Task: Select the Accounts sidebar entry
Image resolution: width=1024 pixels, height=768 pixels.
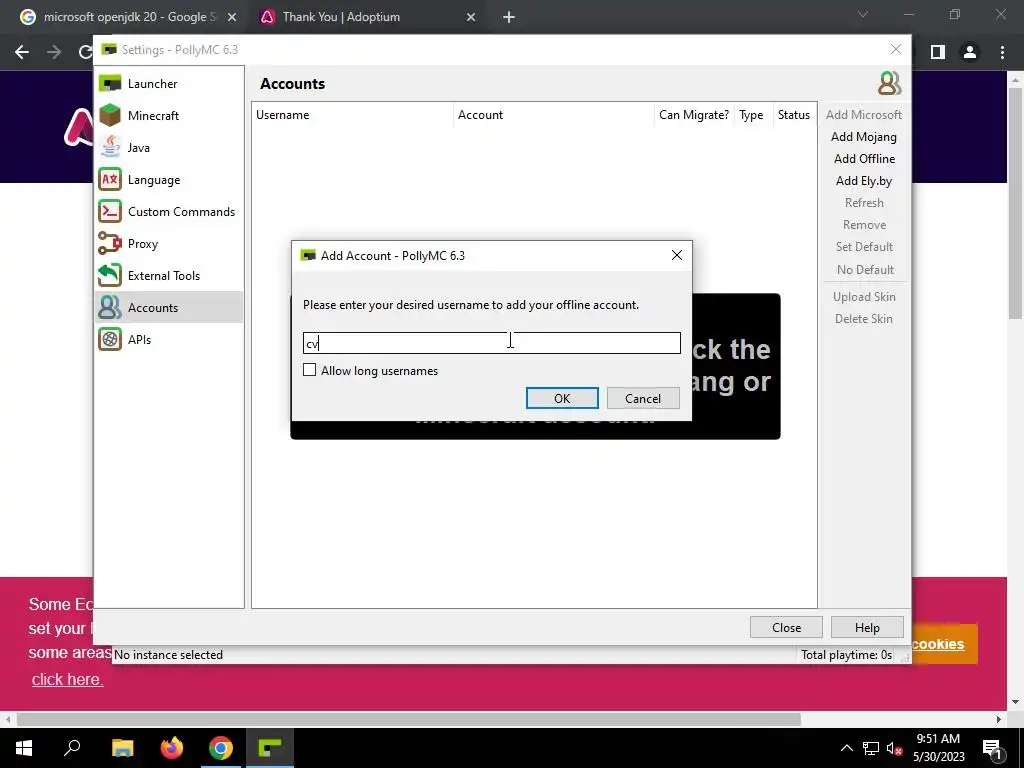Action: point(169,308)
